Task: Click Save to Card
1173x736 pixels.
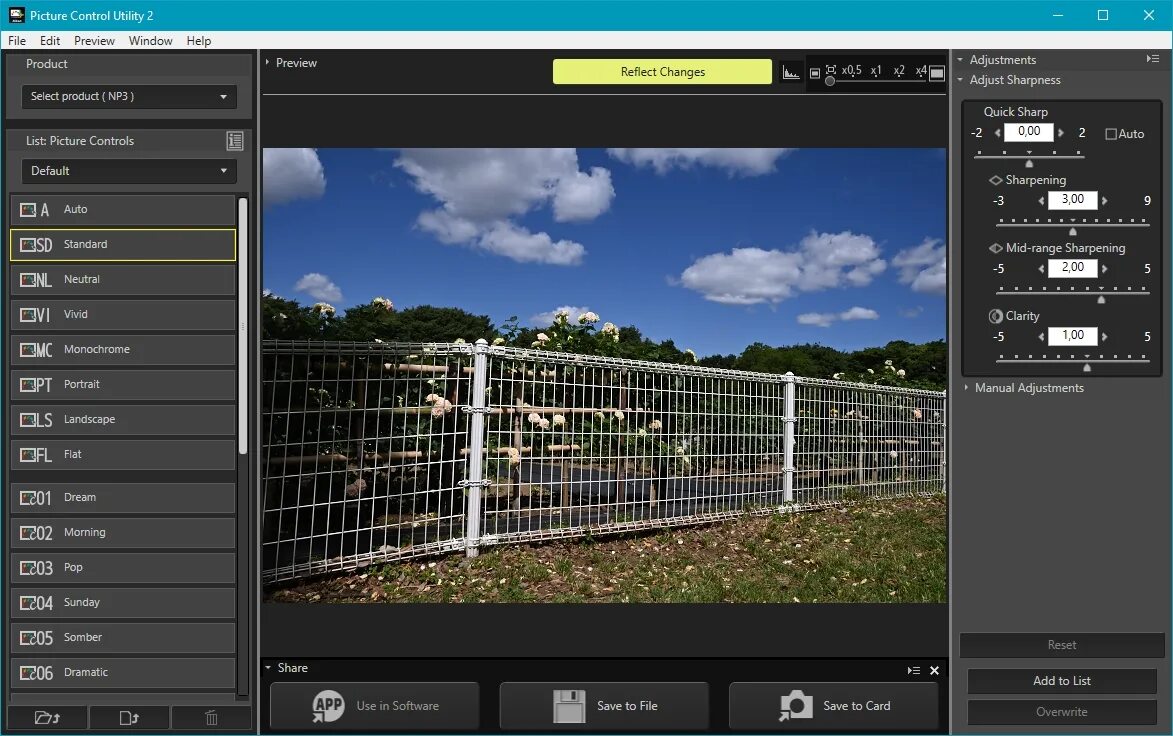Action: click(833, 705)
